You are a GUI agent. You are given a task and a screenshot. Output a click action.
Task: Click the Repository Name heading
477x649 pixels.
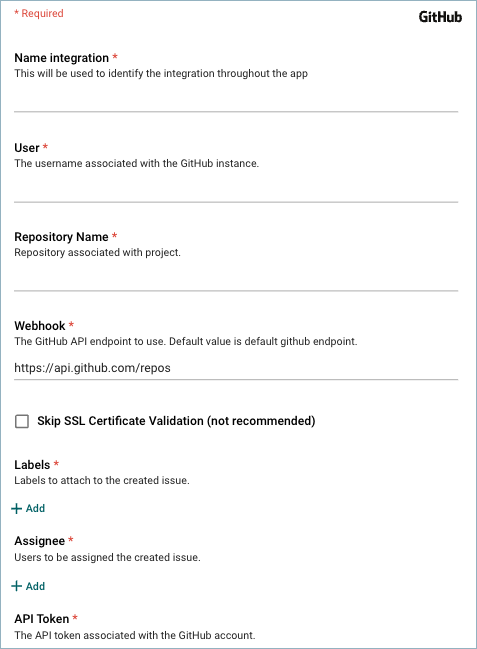[x=61, y=237]
